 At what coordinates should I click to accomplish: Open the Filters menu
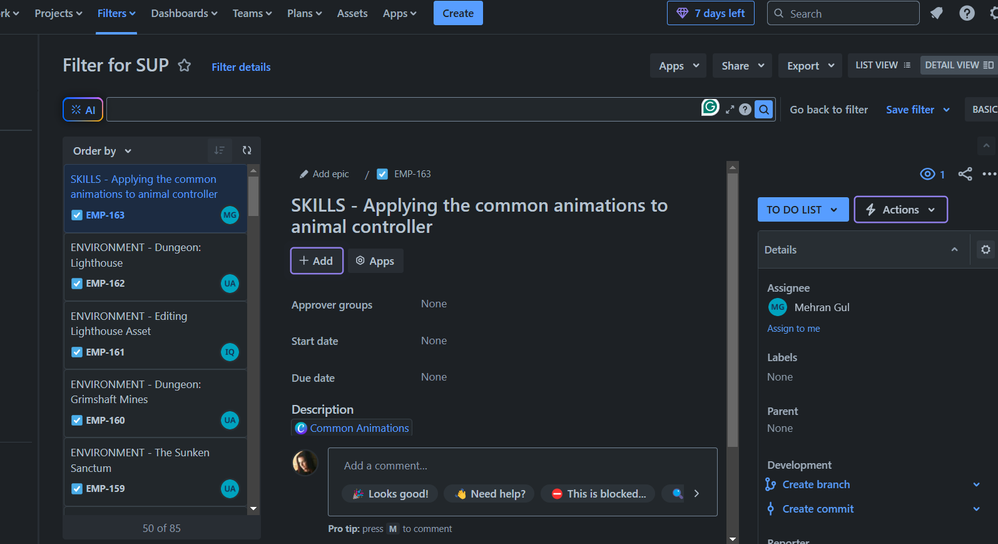point(116,13)
